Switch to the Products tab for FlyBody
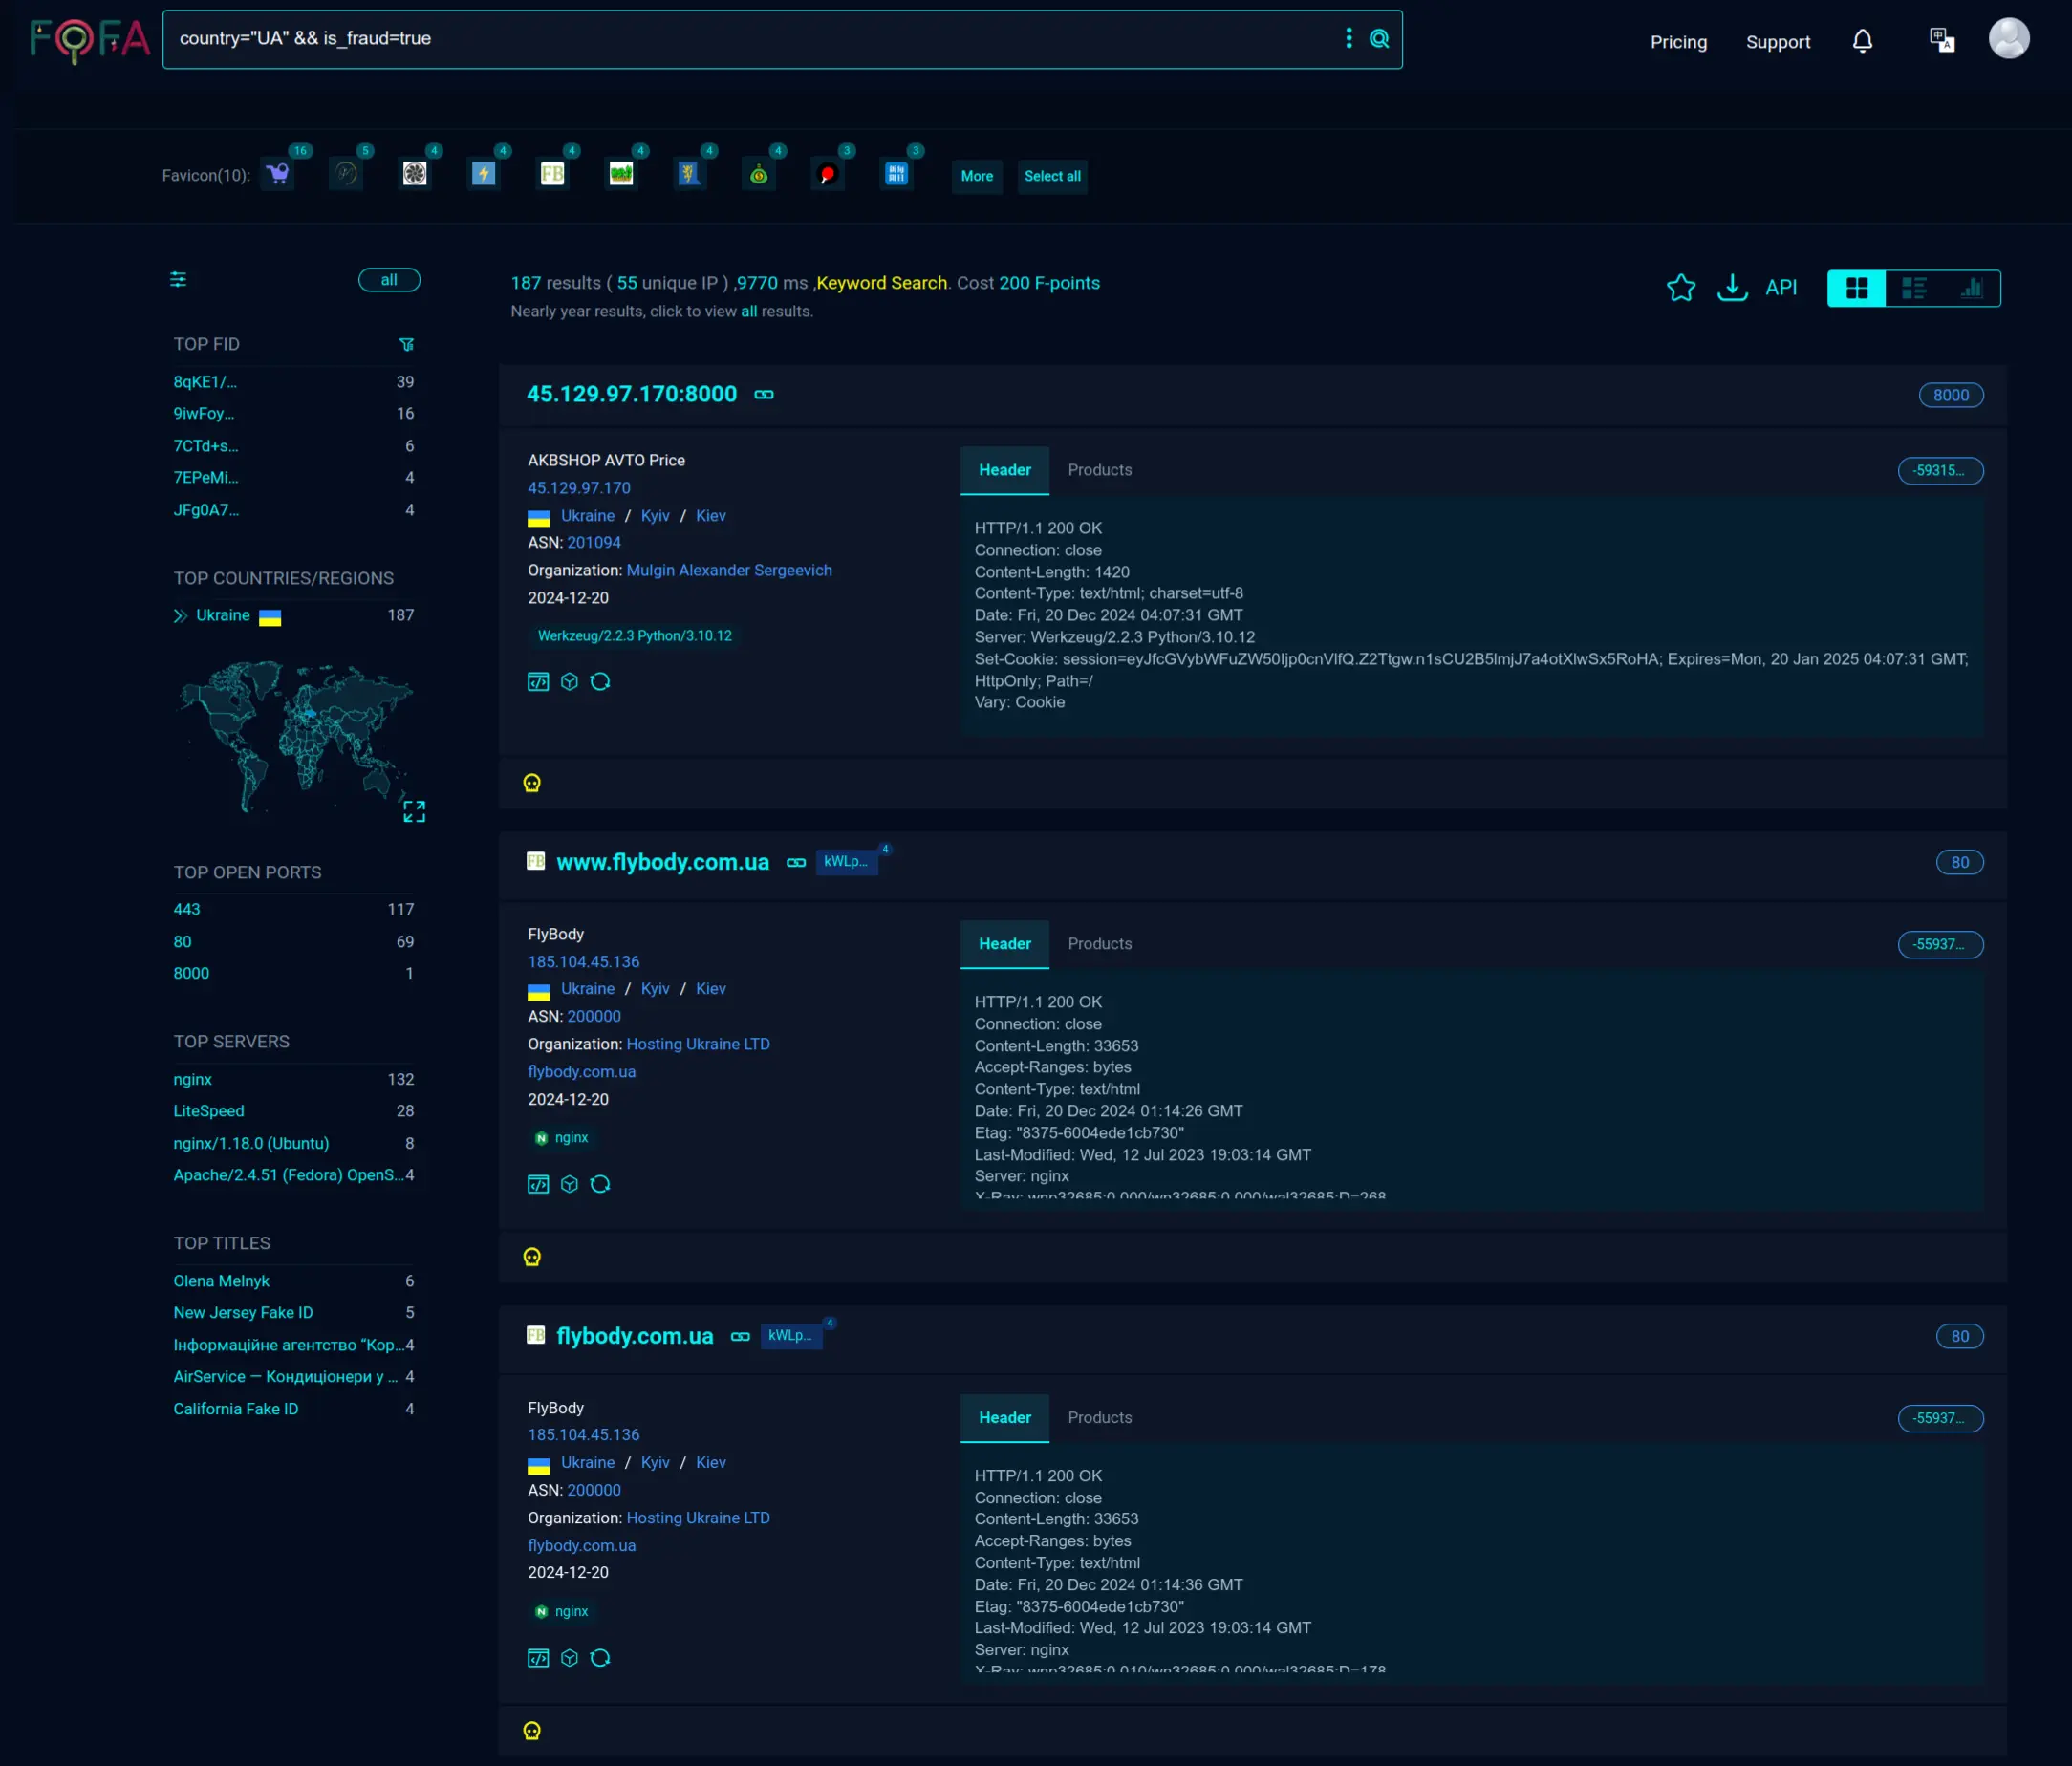 (x=1100, y=943)
